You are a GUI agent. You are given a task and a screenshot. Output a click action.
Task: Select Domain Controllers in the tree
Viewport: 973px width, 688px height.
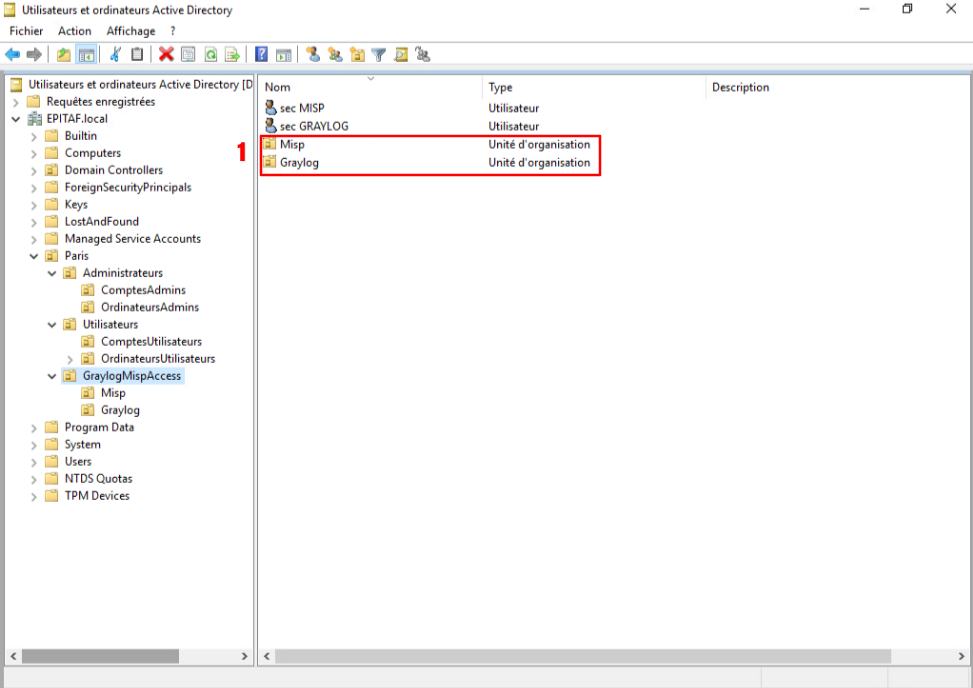113,170
